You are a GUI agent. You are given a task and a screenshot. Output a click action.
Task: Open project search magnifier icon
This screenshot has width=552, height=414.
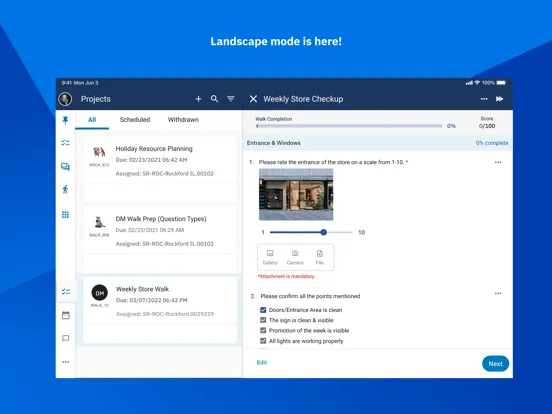214,99
